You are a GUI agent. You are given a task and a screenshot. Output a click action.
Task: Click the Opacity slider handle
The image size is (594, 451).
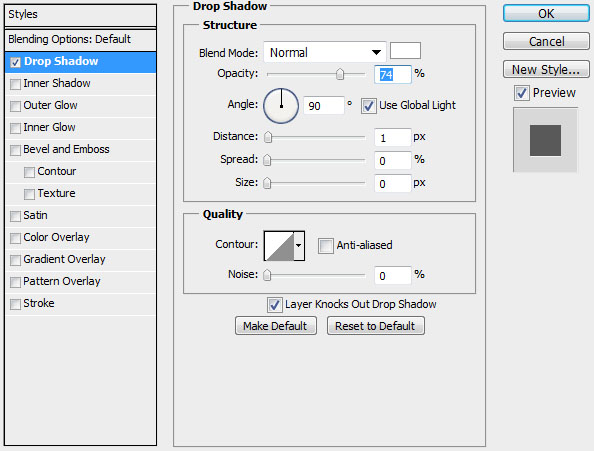(340, 74)
